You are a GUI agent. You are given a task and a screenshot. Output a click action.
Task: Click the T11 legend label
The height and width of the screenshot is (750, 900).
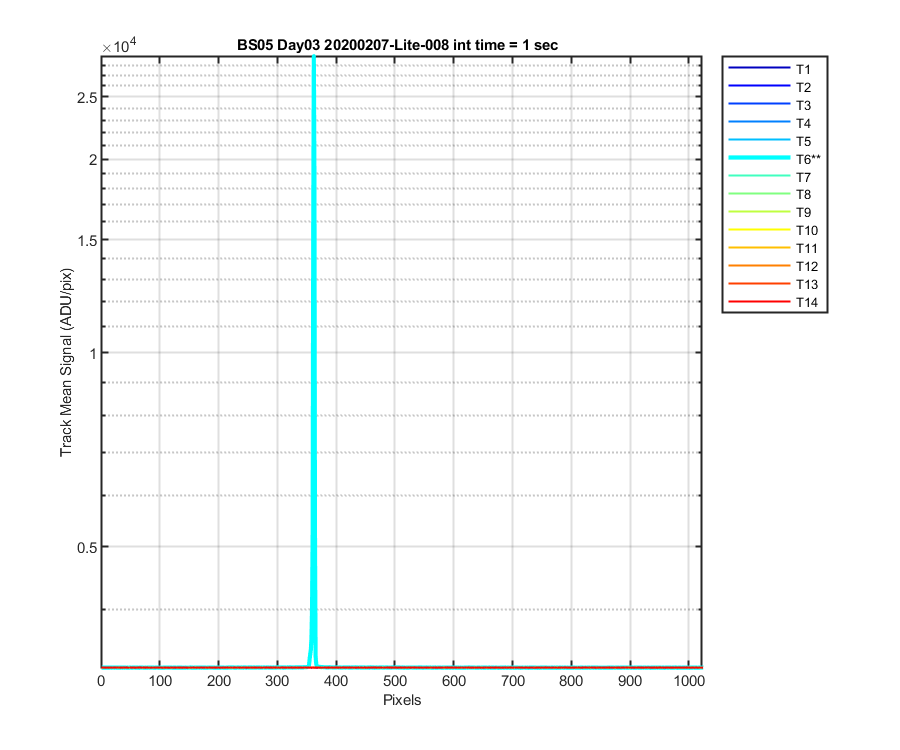(x=806, y=248)
